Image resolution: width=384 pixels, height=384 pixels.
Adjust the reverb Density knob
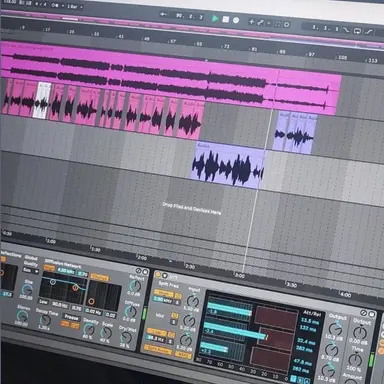tap(89, 330)
